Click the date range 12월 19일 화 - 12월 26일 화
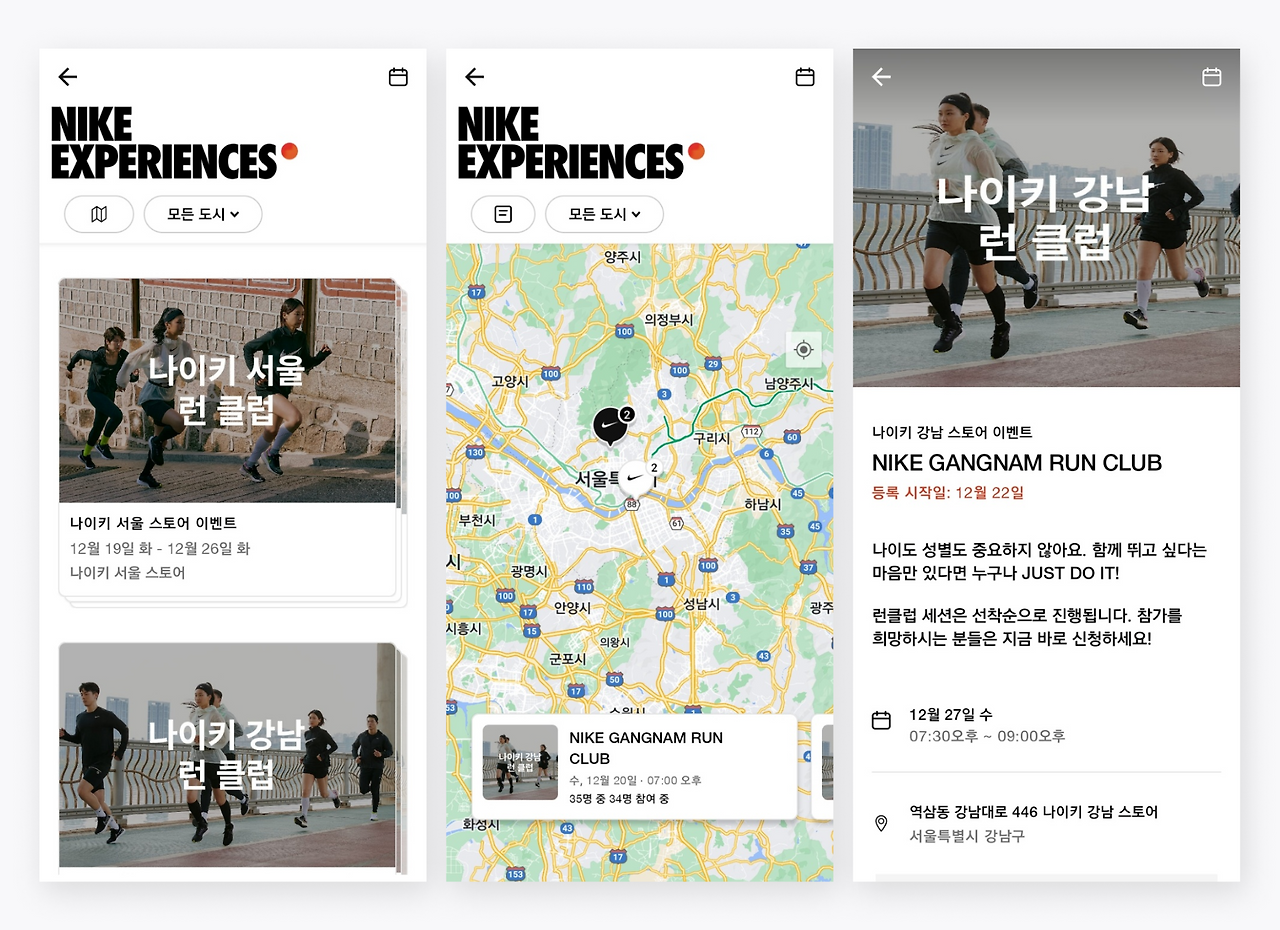Screen dimensions: 1280x930 160,548
